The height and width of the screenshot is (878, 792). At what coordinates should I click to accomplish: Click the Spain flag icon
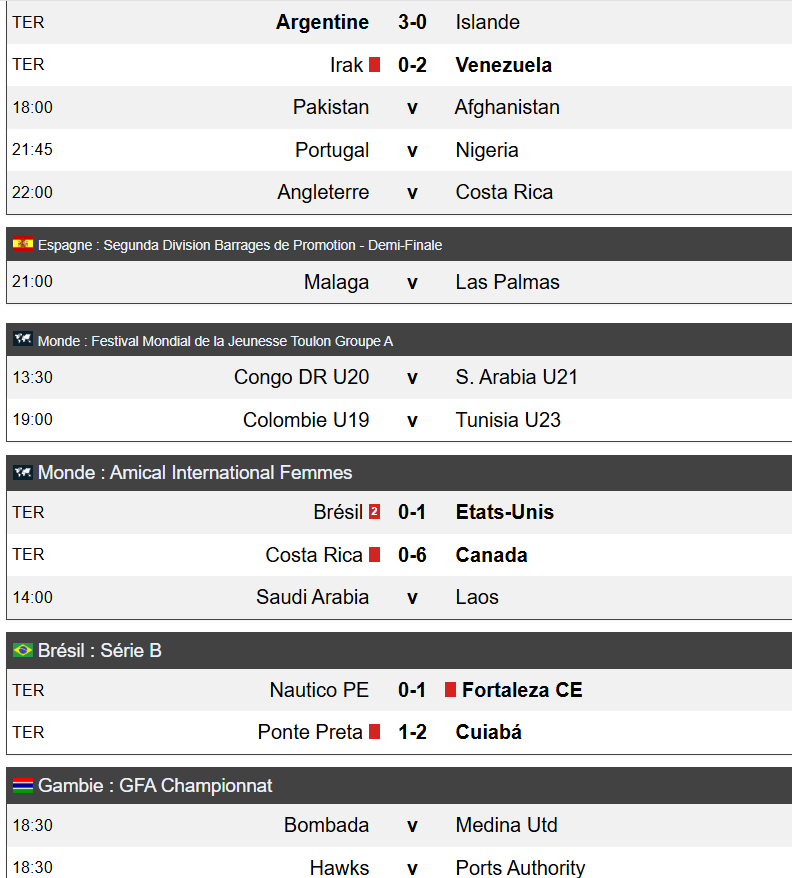coord(23,244)
